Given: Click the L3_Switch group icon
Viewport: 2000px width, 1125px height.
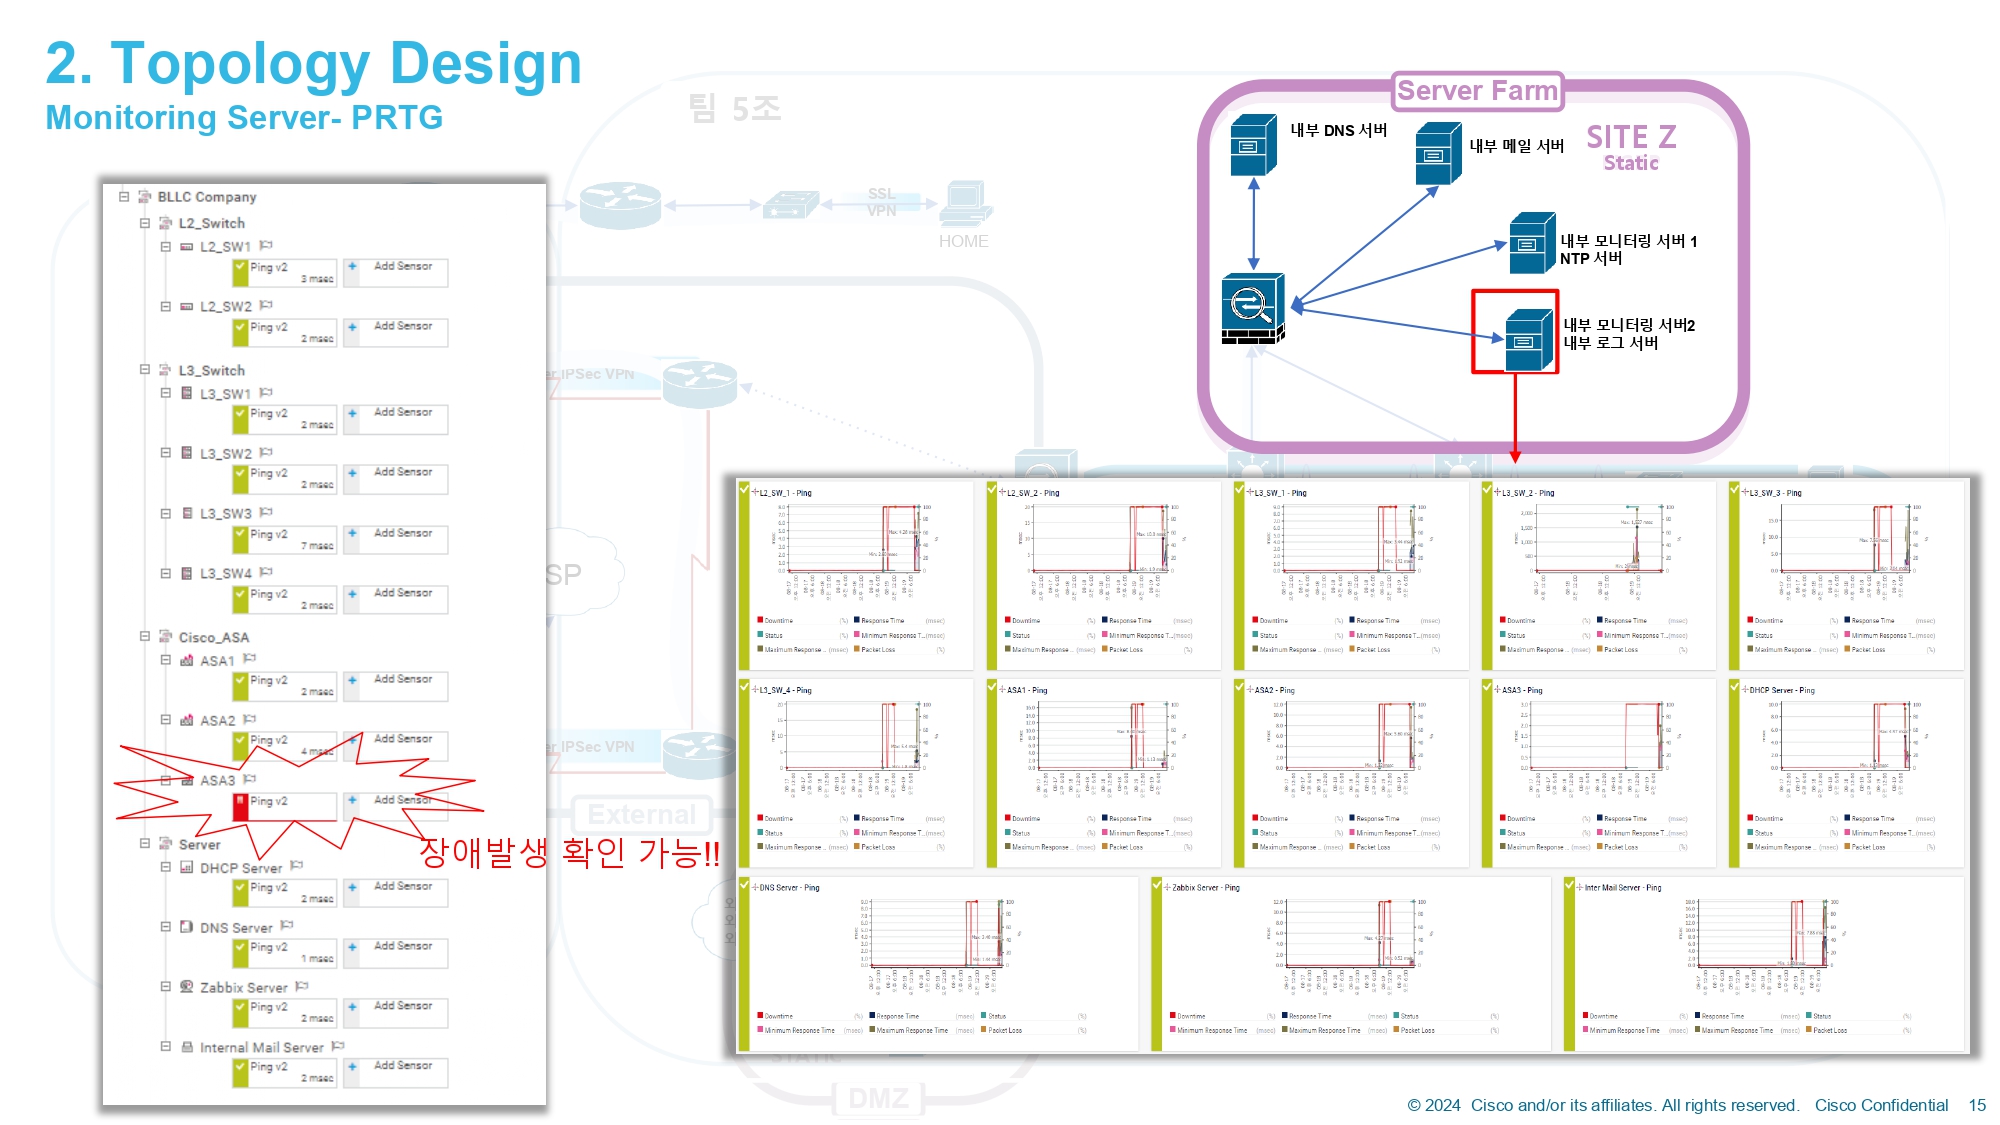Looking at the screenshot, I should [166, 370].
